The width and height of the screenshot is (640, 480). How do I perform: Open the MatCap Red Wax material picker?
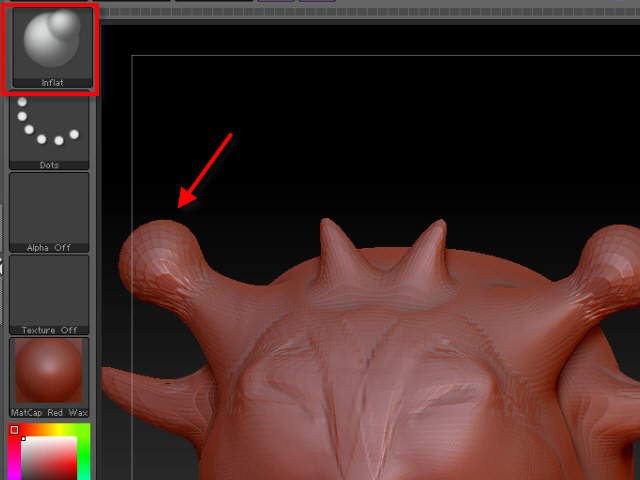pyautogui.click(x=49, y=377)
